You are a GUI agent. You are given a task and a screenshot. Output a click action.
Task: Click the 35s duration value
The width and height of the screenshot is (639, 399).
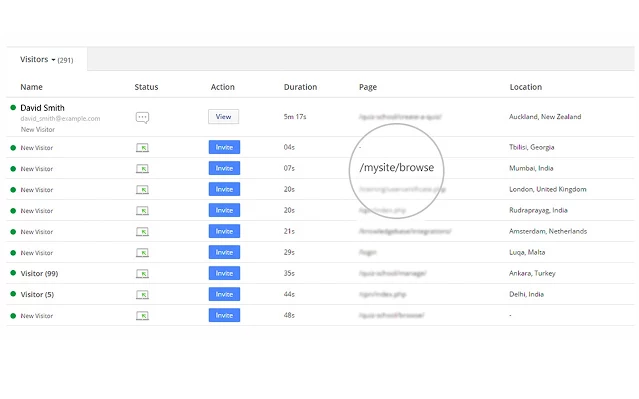(289, 273)
